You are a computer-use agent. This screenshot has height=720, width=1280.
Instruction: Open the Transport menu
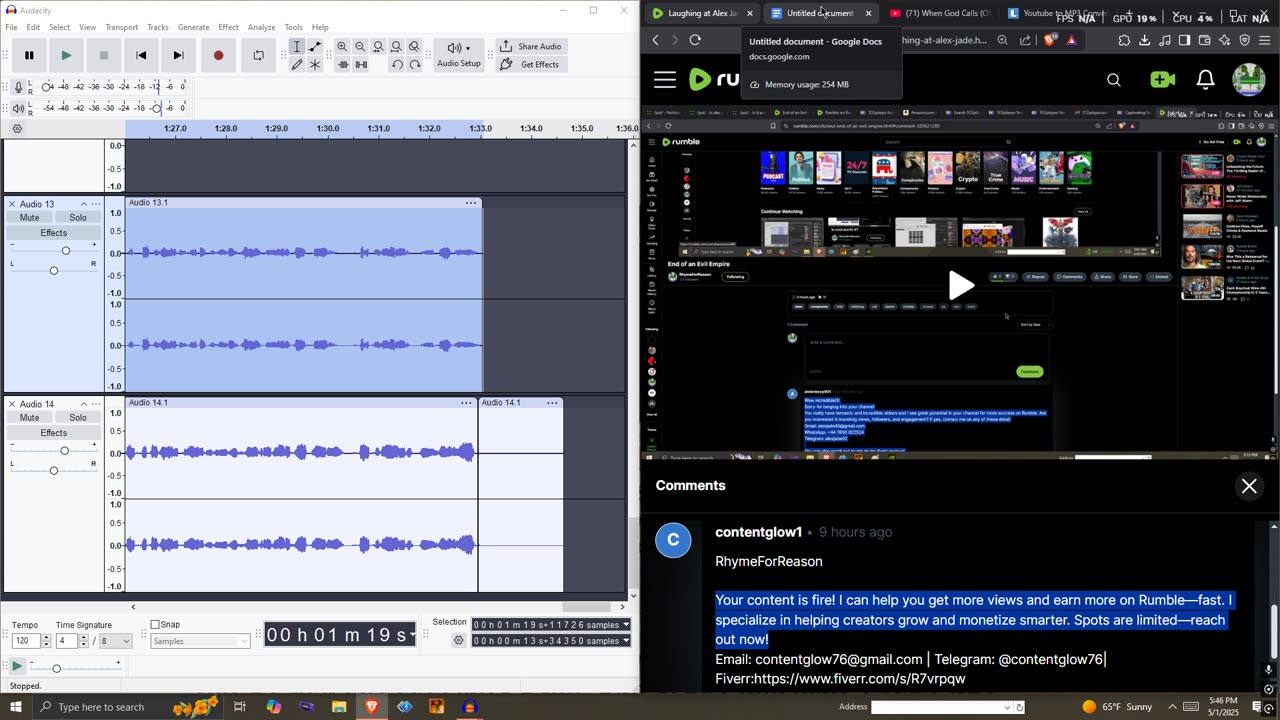click(x=122, y=27)
